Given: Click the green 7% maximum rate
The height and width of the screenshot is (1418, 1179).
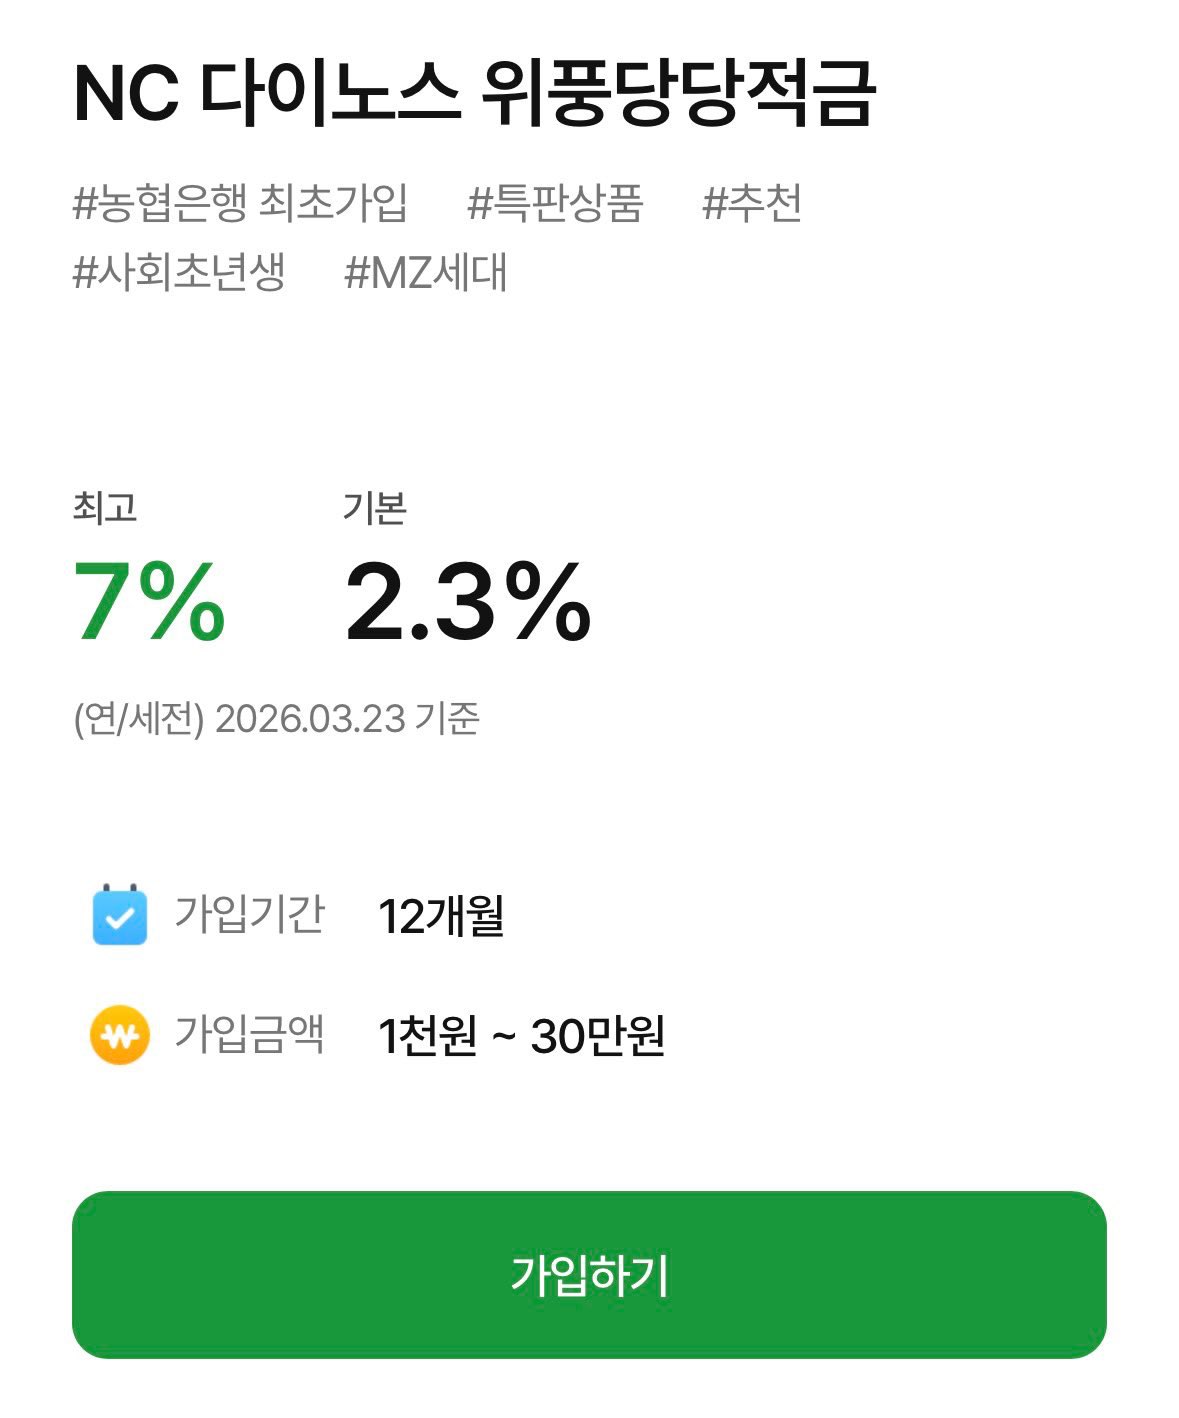Looking at the screenshot, I should pos(149,600).
